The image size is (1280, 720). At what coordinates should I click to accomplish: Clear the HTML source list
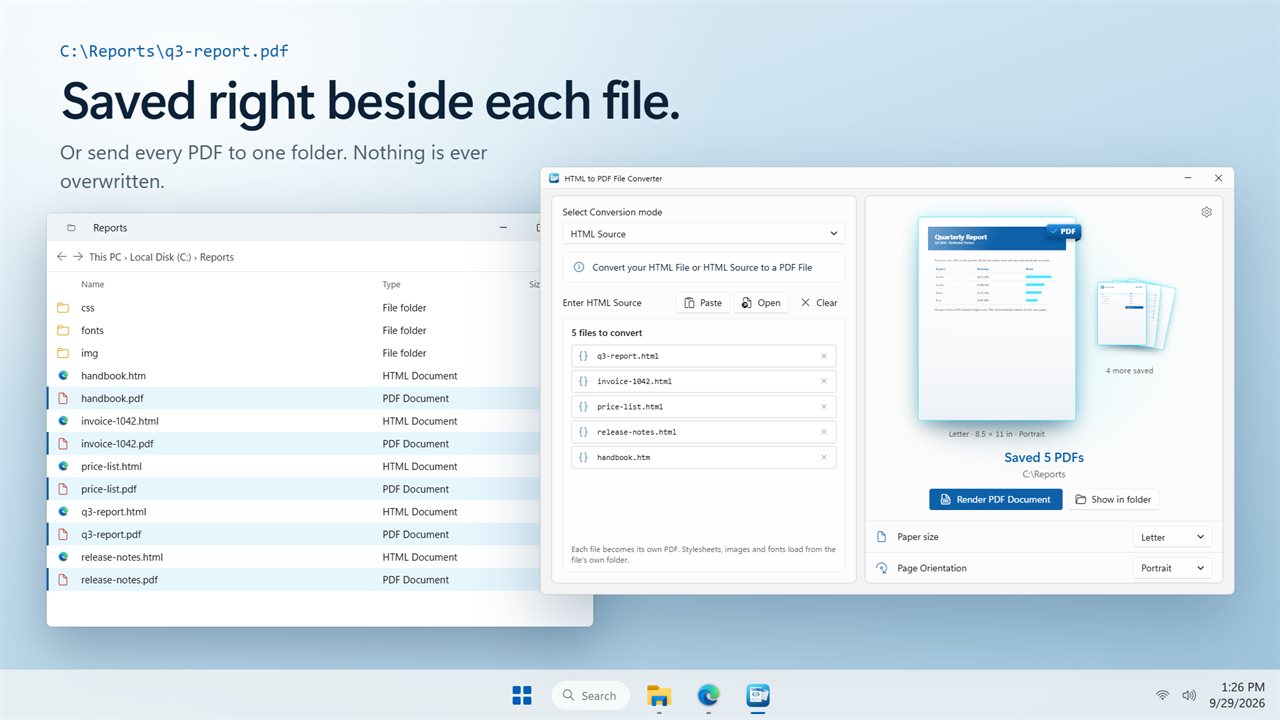pyautogui.click(x=819, y=303)
